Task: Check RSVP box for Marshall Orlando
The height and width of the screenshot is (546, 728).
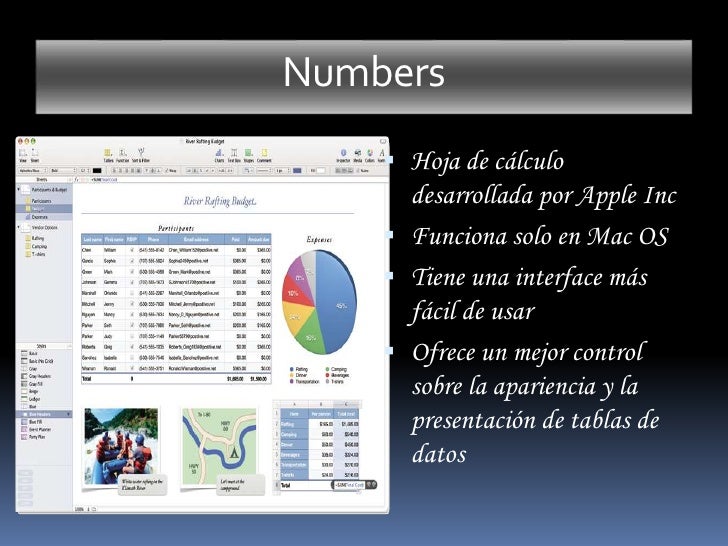Action: [132, 293]
